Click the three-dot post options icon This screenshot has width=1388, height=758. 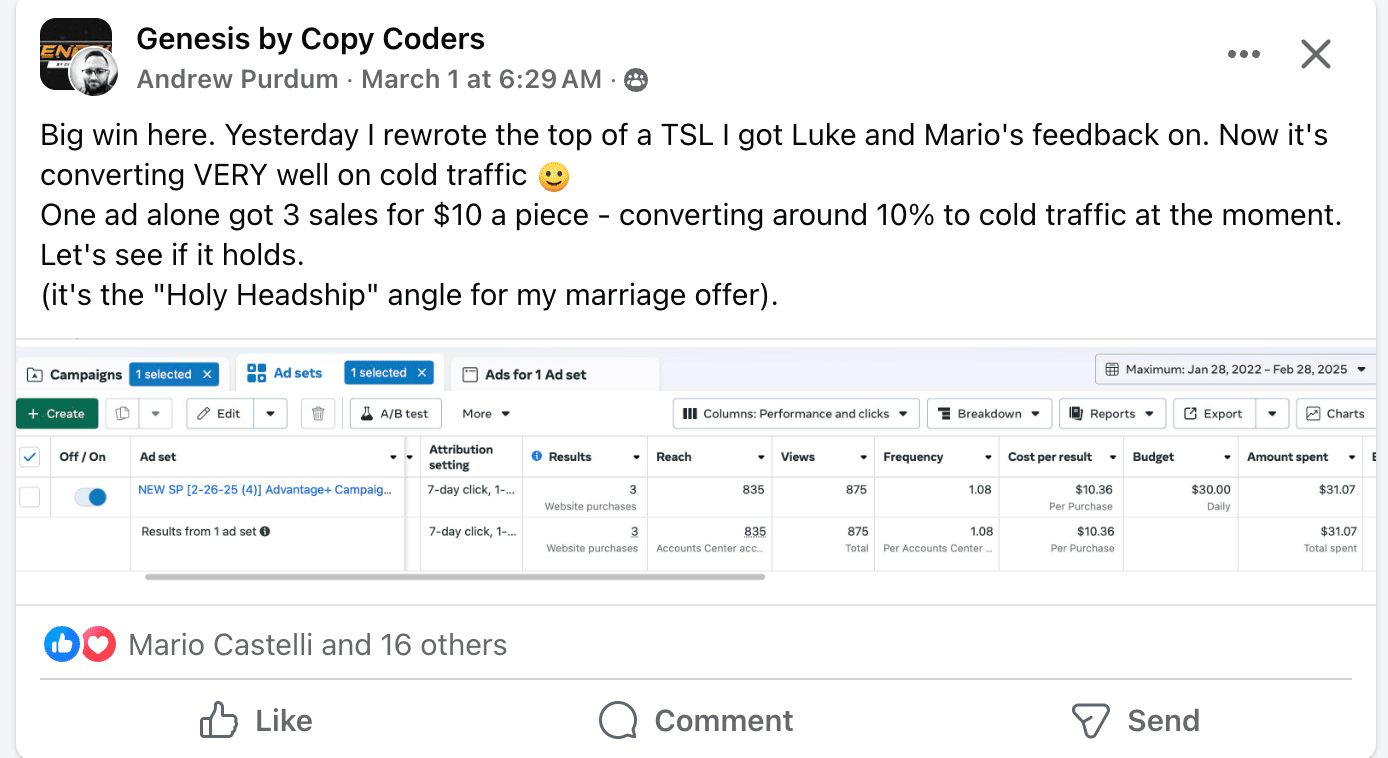pyautogui.click(x=1243, y=54)
